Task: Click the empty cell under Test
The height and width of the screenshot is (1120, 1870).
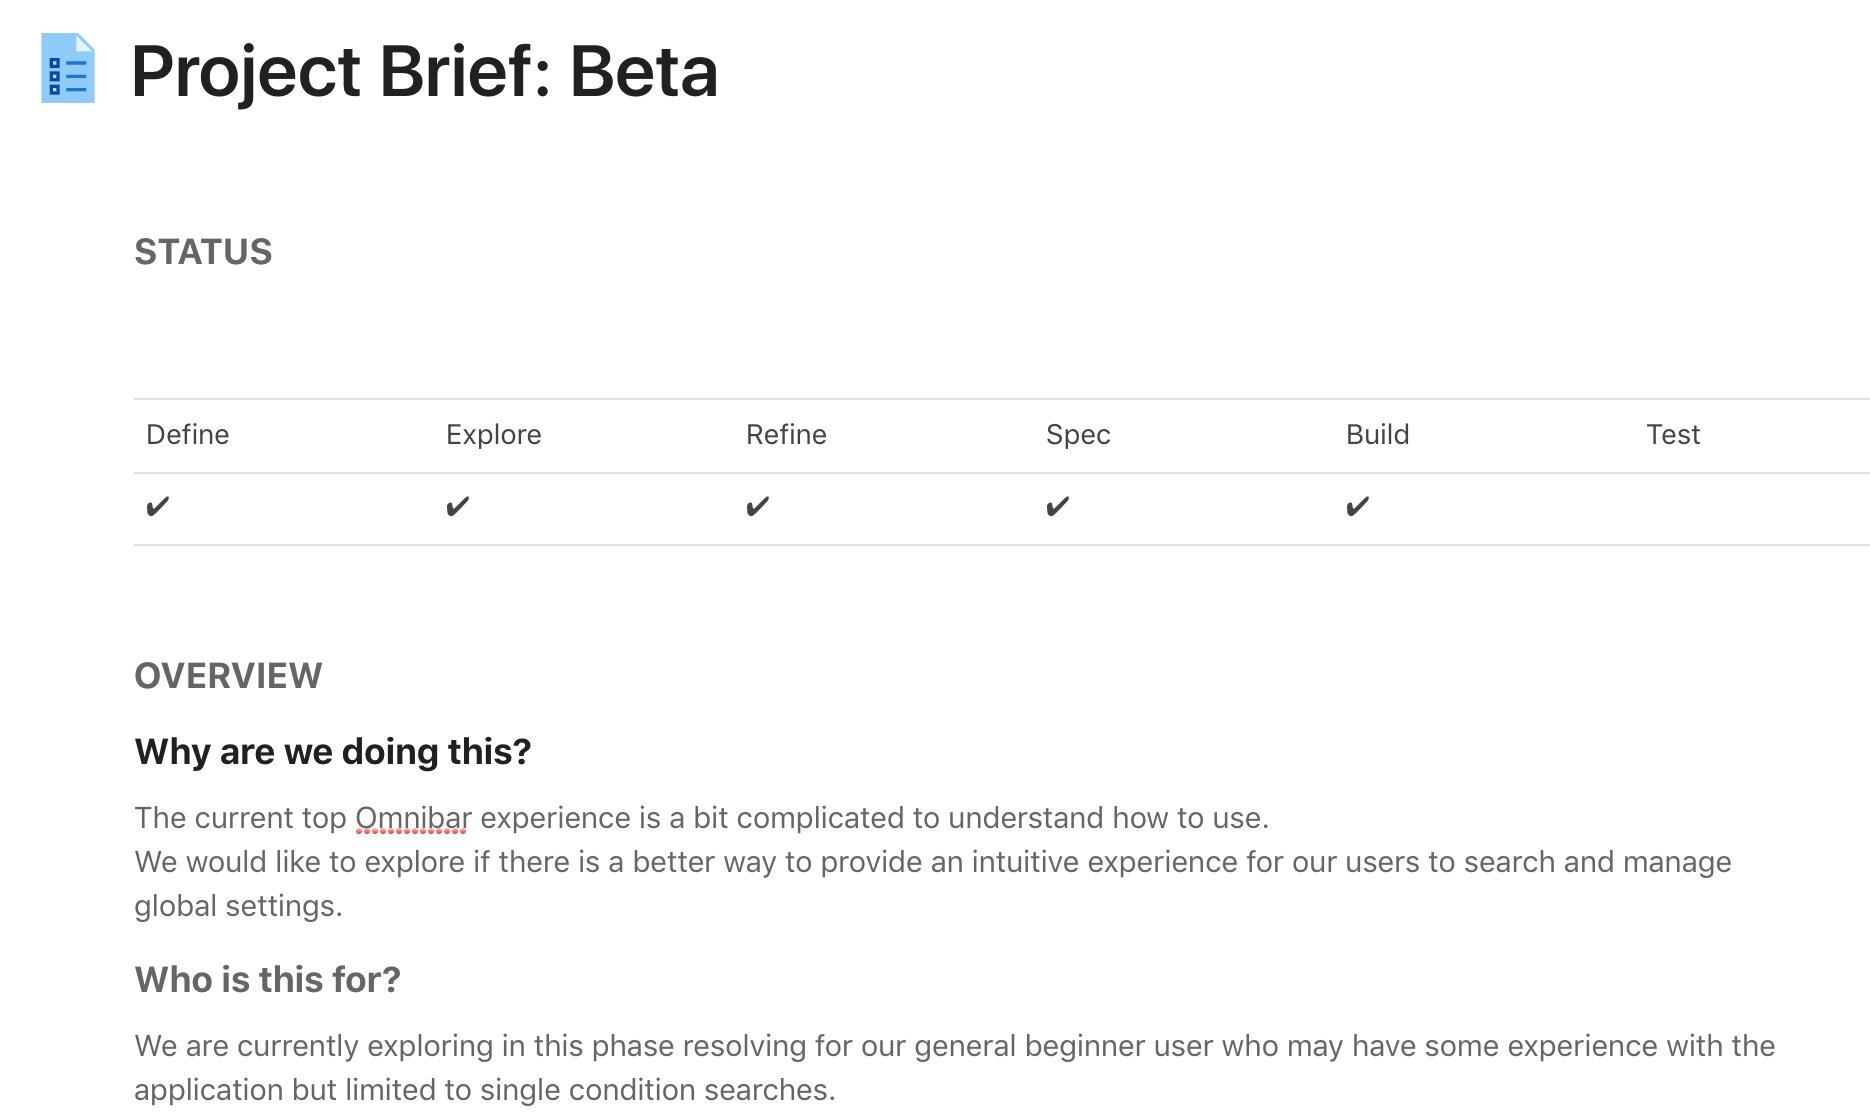Action: tap(1752, 509)
